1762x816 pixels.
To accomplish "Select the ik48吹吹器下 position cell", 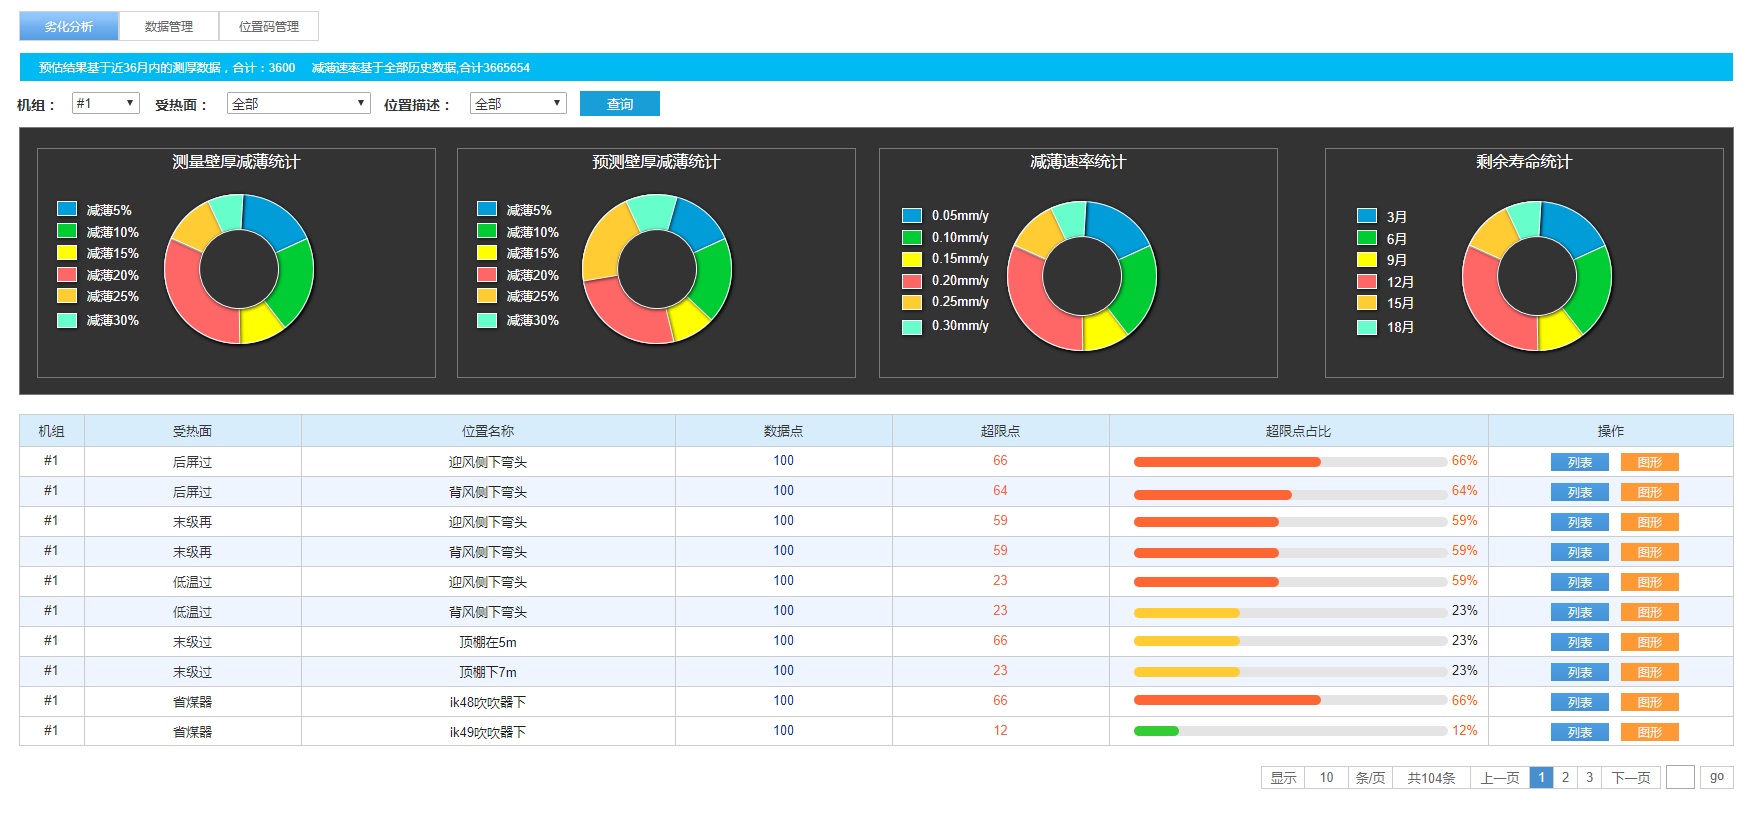I will coord(488,702).
